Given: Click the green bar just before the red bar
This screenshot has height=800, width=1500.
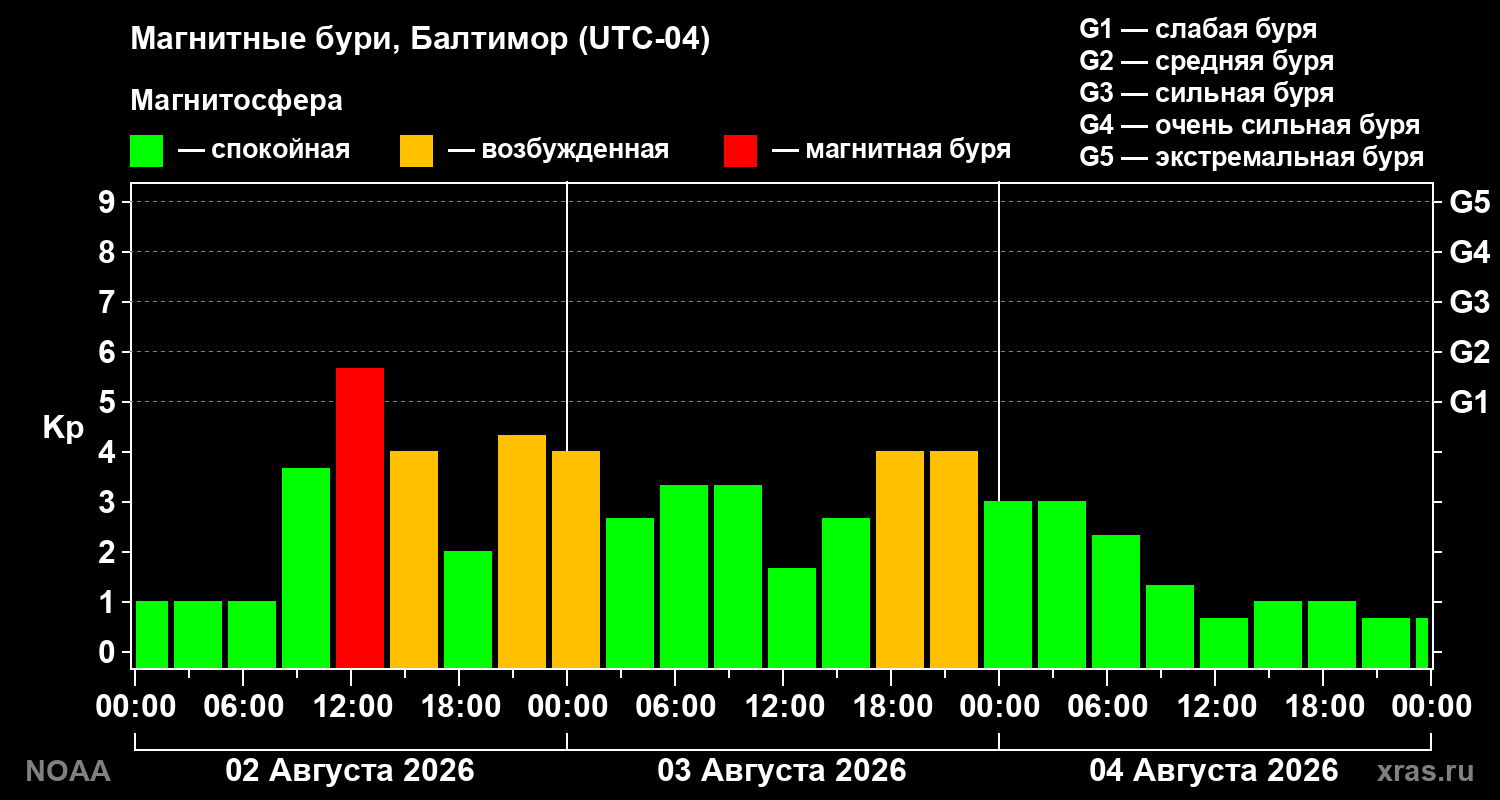Looking at the screenshot, I should 306,568.
